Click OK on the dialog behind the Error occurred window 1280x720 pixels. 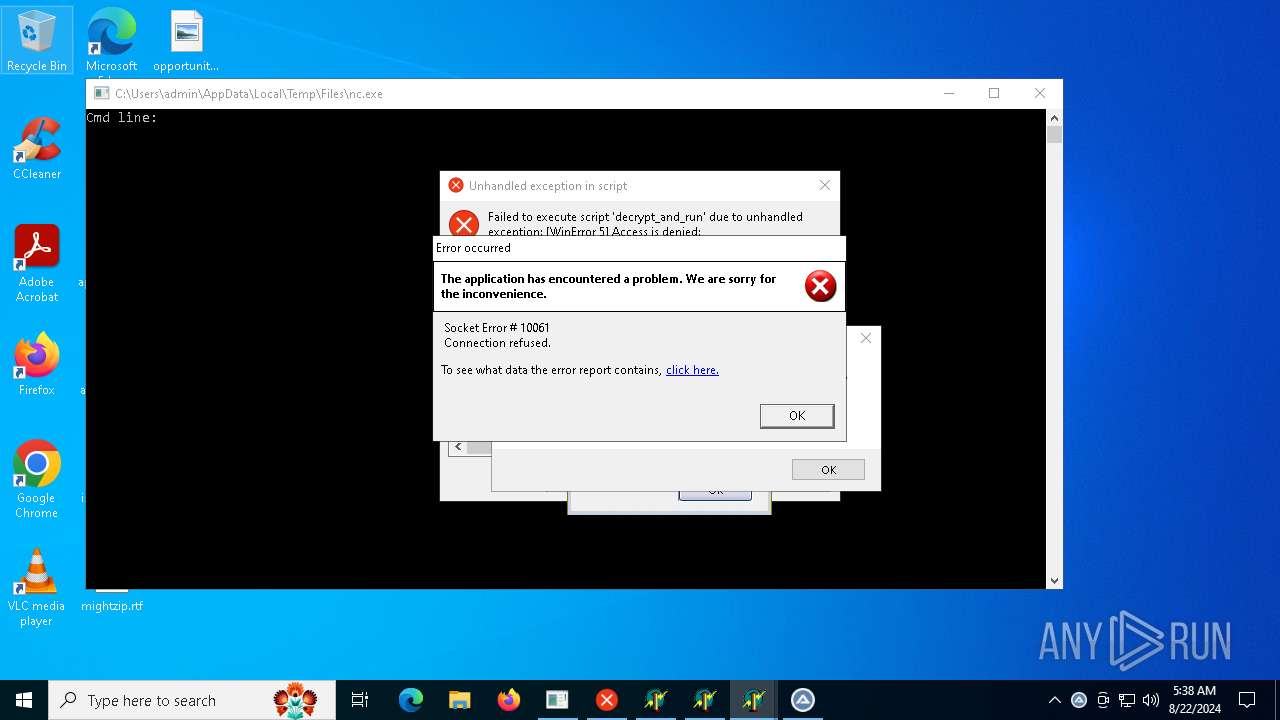point(828,470)
